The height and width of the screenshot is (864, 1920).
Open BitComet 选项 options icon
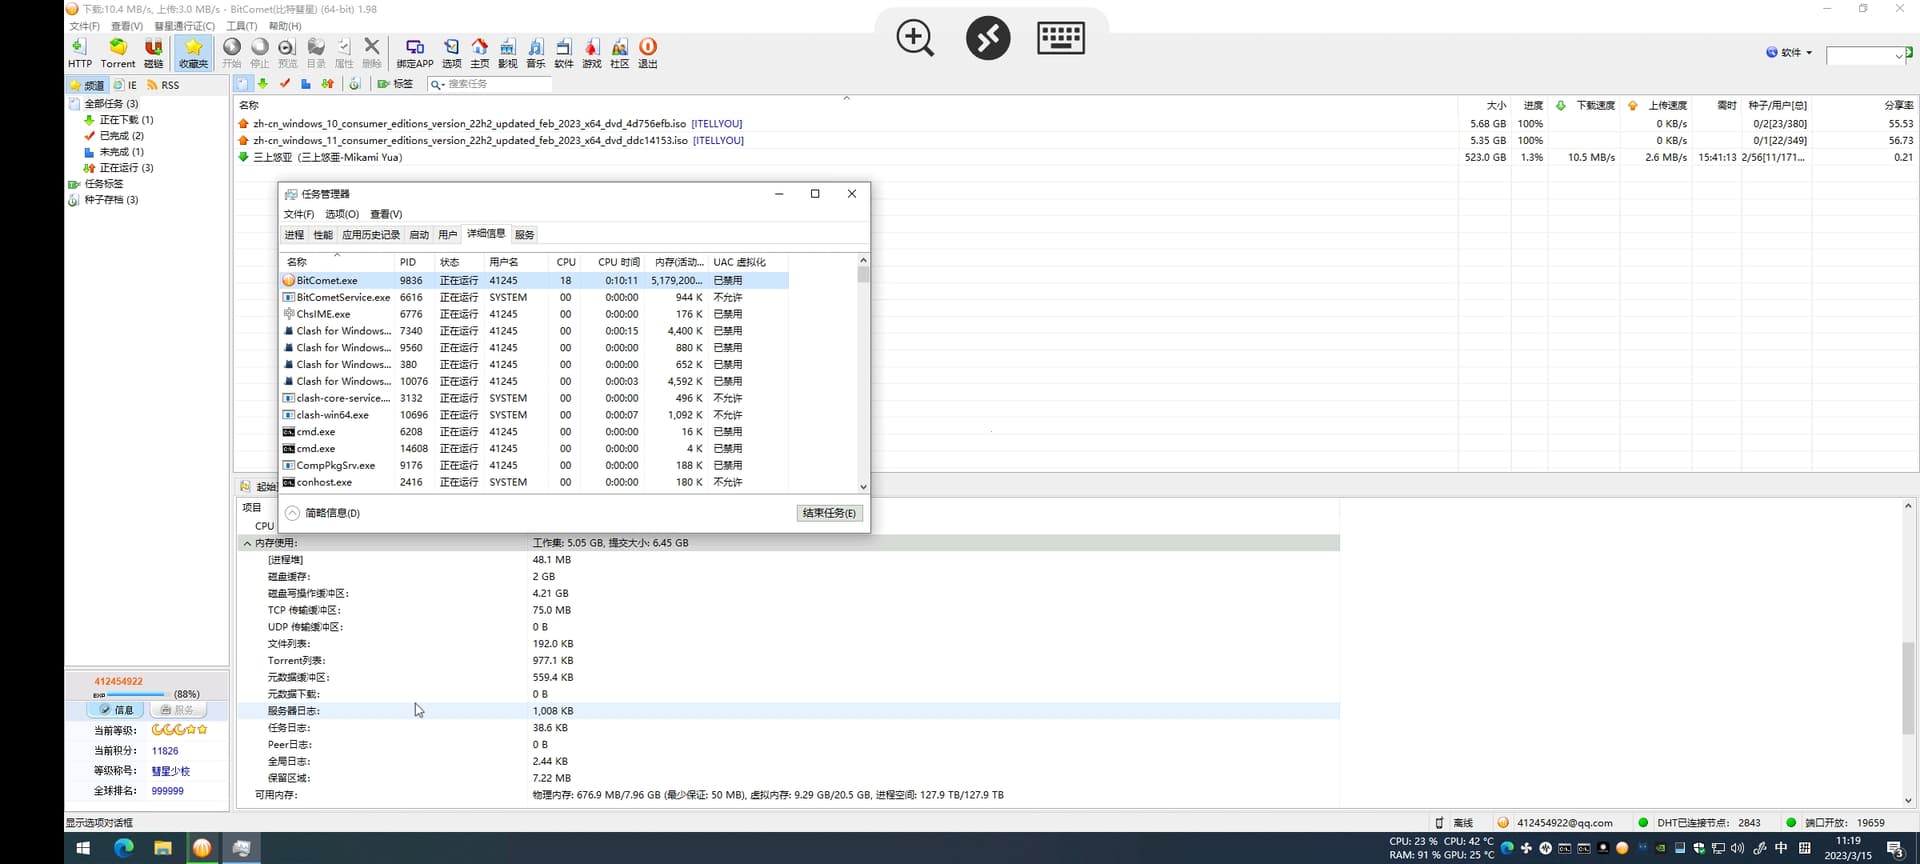[452, 53]
